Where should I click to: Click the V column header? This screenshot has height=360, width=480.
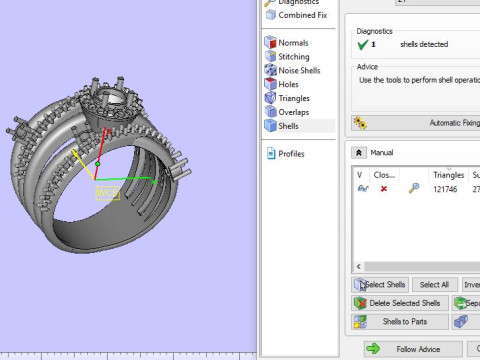[x=360, y=175]
